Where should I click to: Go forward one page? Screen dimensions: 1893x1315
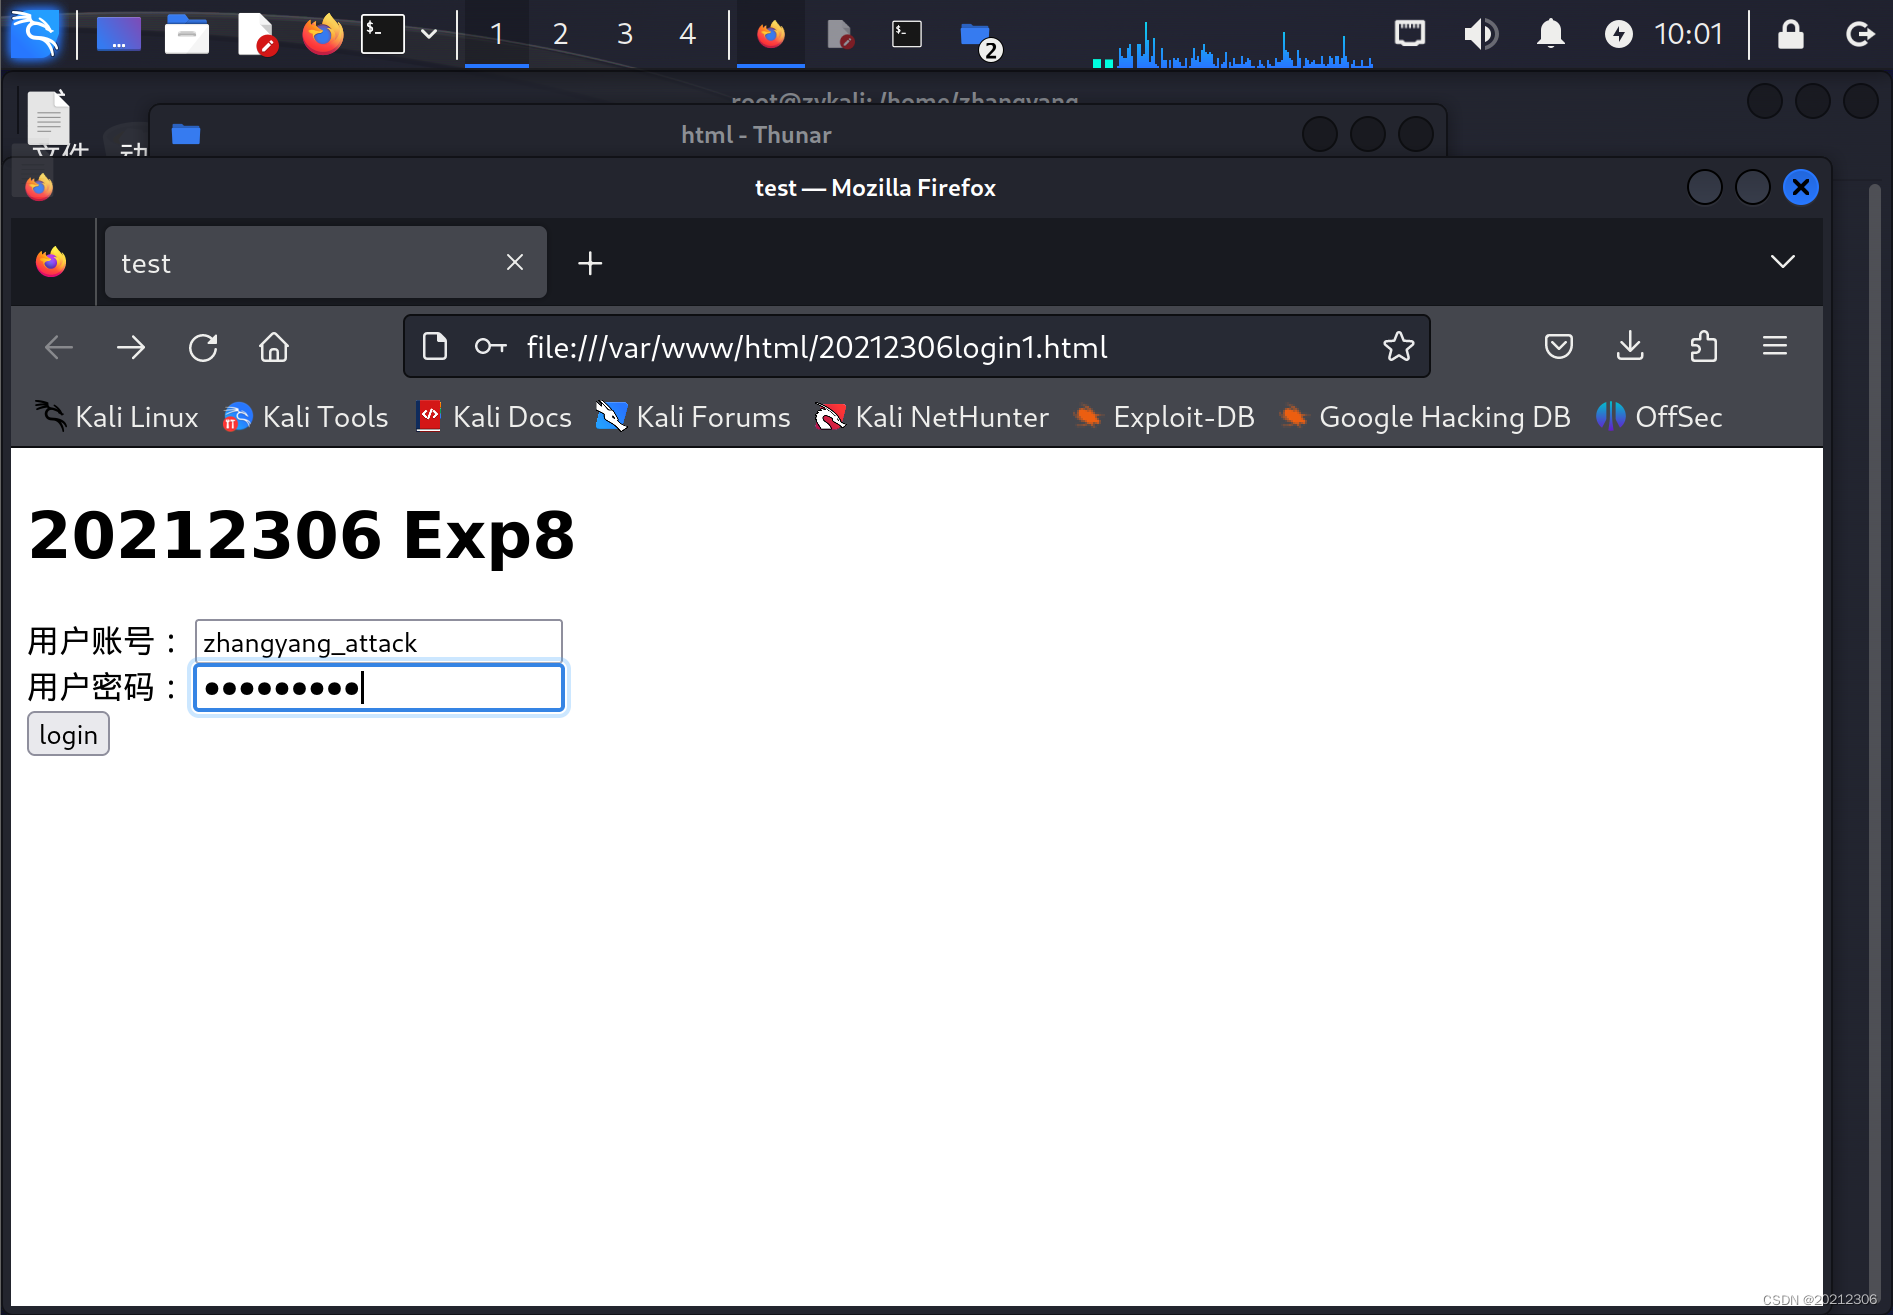pyautogui.click(x=131, y=348)
